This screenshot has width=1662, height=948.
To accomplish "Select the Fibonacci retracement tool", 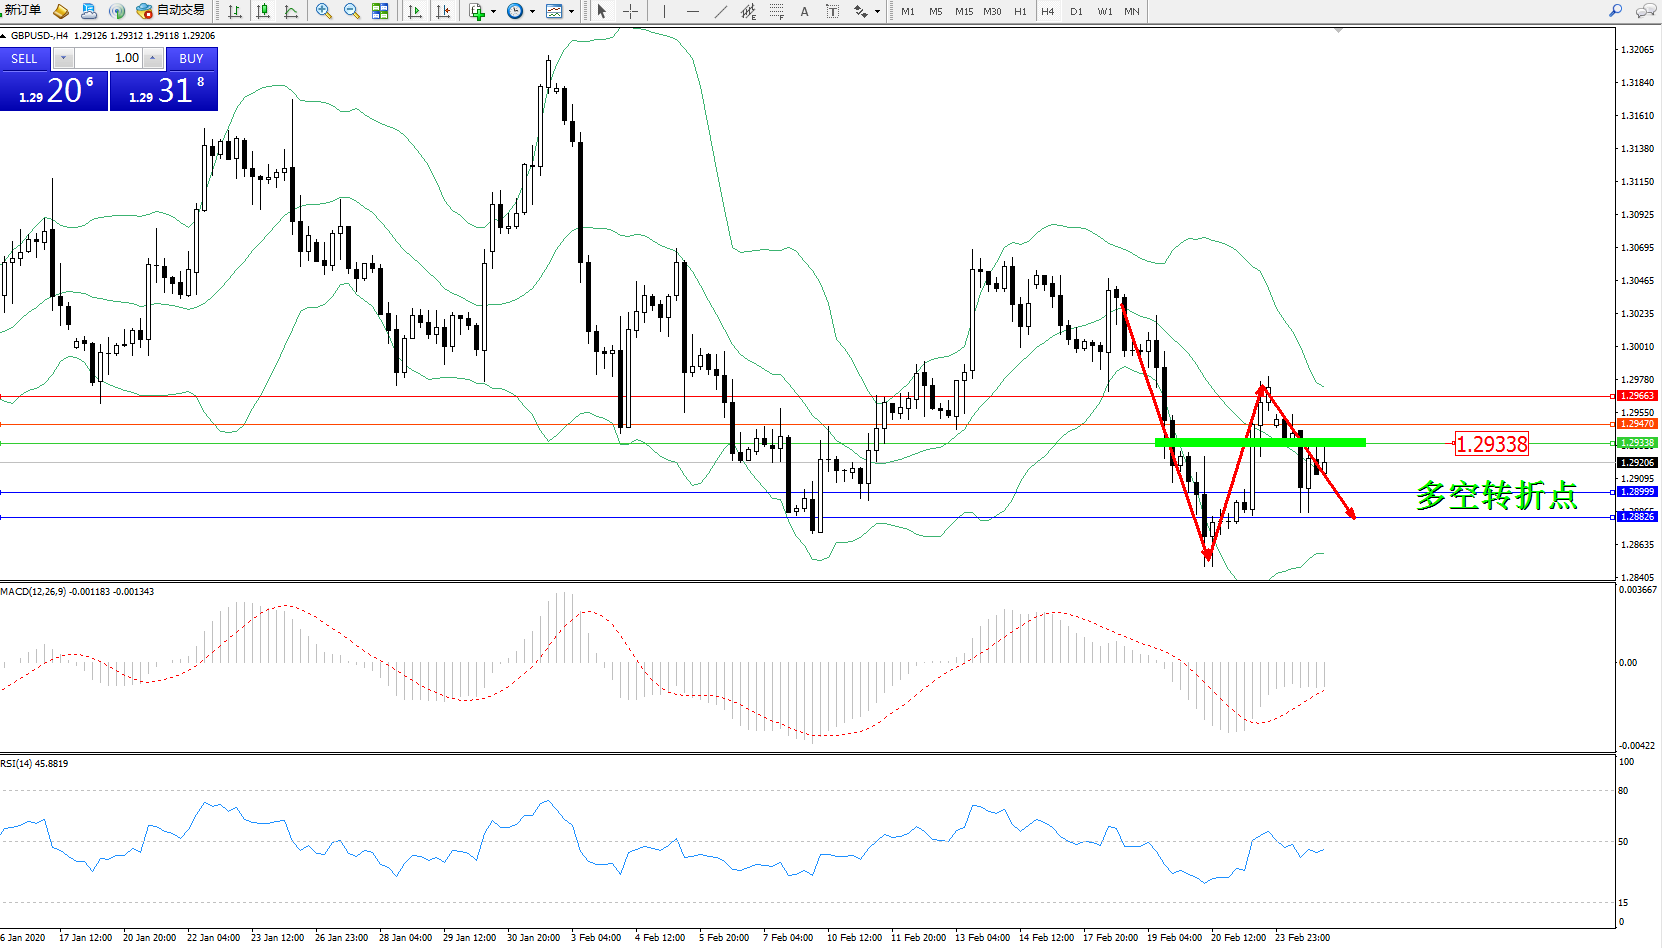I will [776, 11].
